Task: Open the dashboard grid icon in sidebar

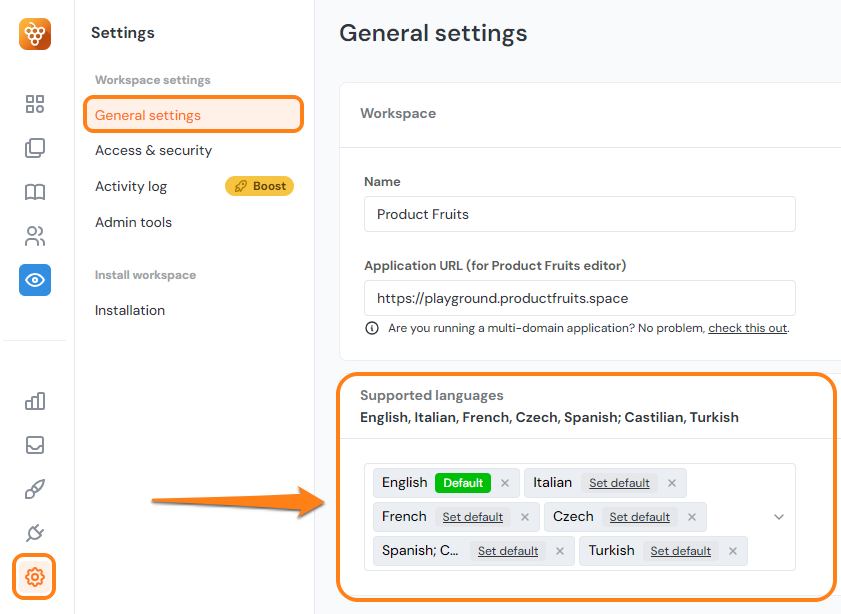Action: 35,104
